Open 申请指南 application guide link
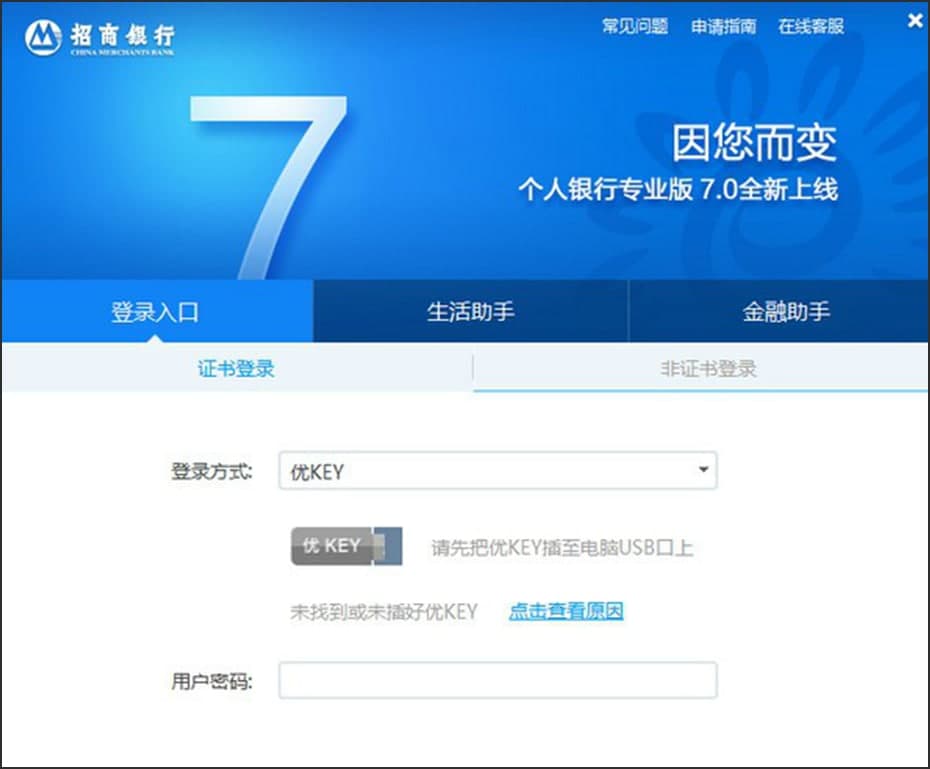 point(723,26)
